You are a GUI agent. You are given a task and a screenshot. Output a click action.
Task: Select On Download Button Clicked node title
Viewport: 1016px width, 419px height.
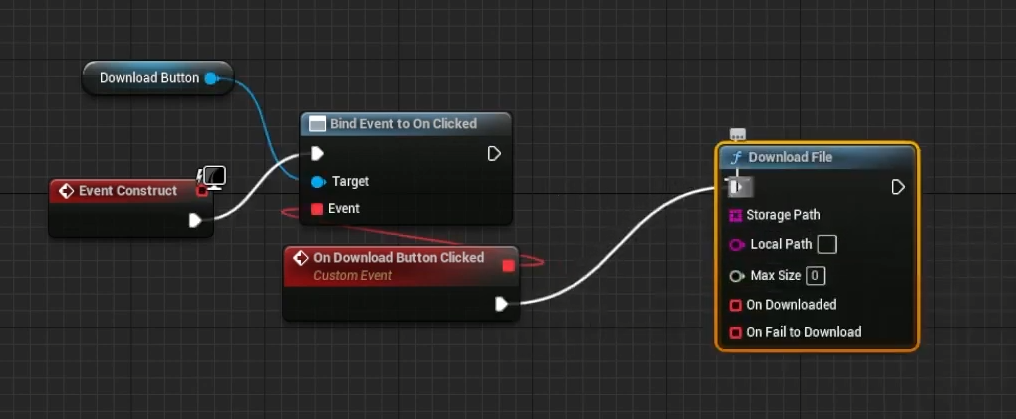[398, 258]
